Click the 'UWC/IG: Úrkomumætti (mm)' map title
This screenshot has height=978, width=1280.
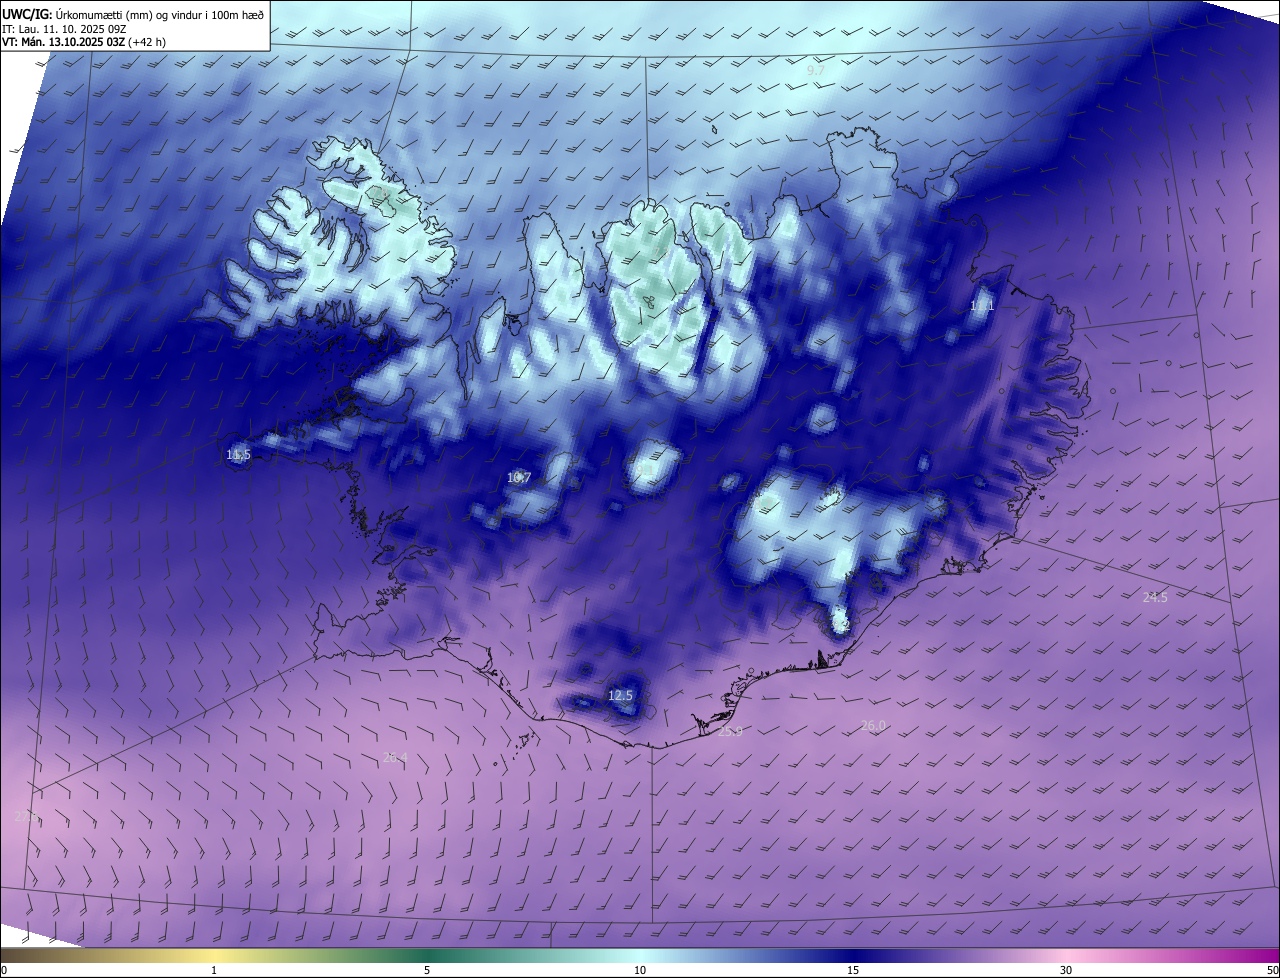(x=132, y=13)
